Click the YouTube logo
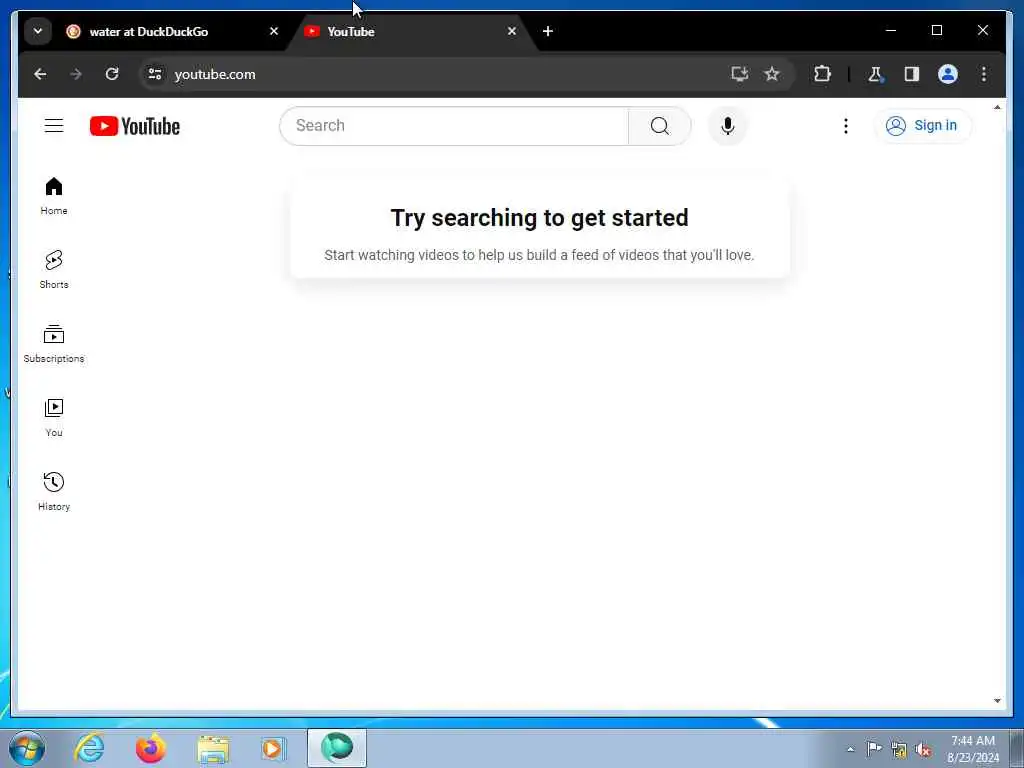Screen dimensions: 1024x768 [x=135, y=126]
